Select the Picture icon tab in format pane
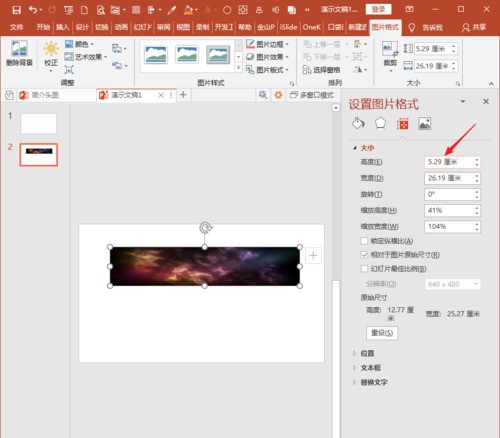 [425, 124]
